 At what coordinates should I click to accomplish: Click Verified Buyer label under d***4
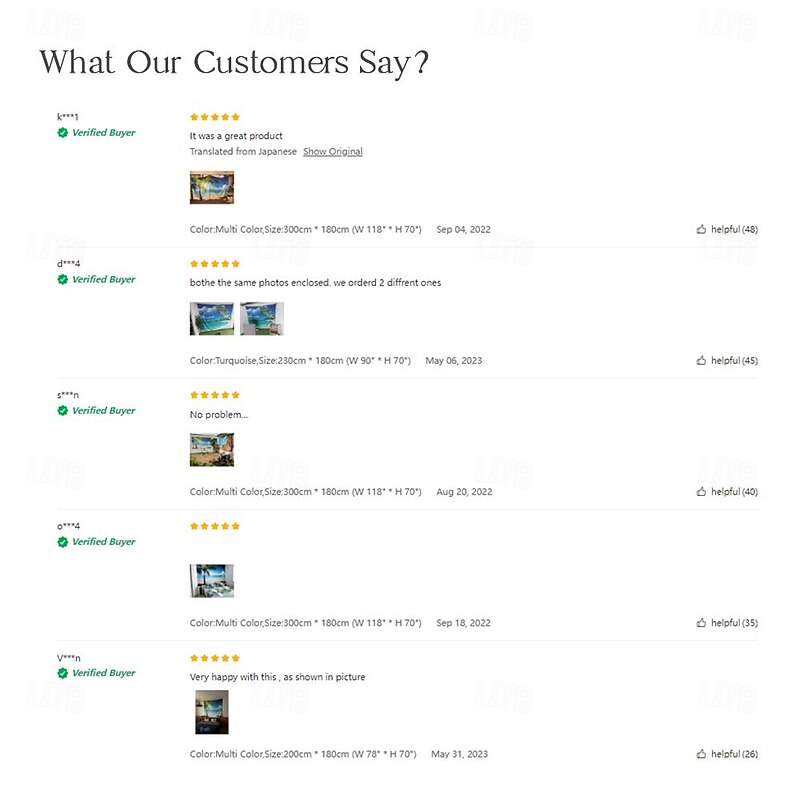pyautogui.click(x=103, y=280)
